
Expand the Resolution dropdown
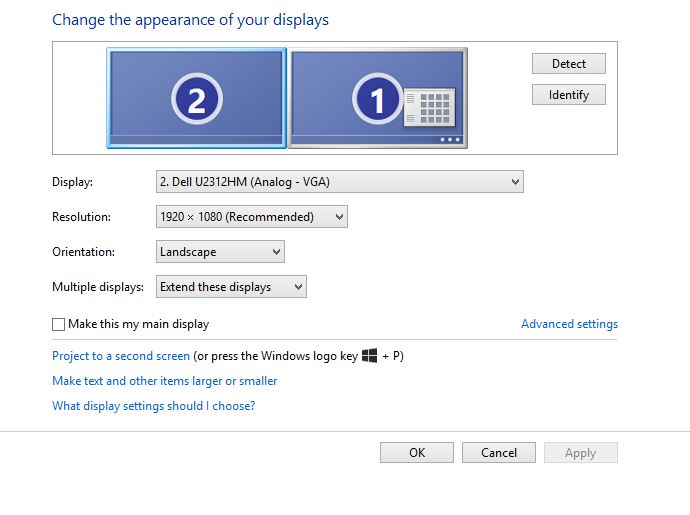[x=252, y=217]
